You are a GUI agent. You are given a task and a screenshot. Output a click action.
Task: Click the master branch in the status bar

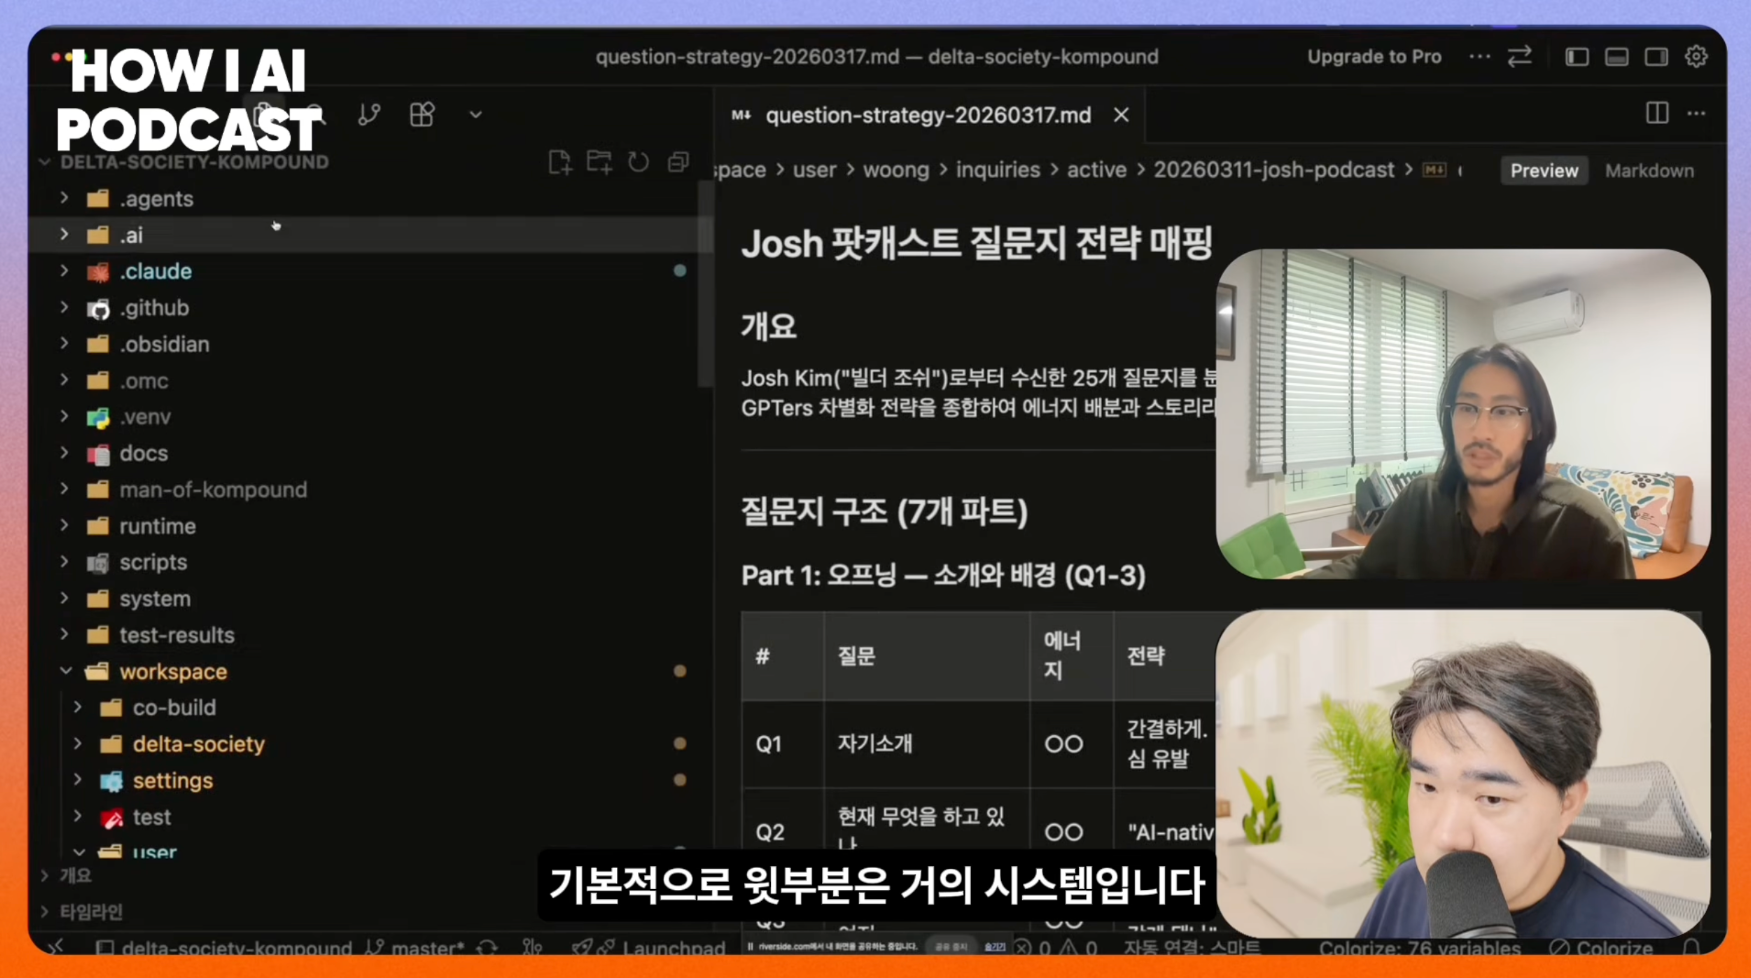coord(416,948)
